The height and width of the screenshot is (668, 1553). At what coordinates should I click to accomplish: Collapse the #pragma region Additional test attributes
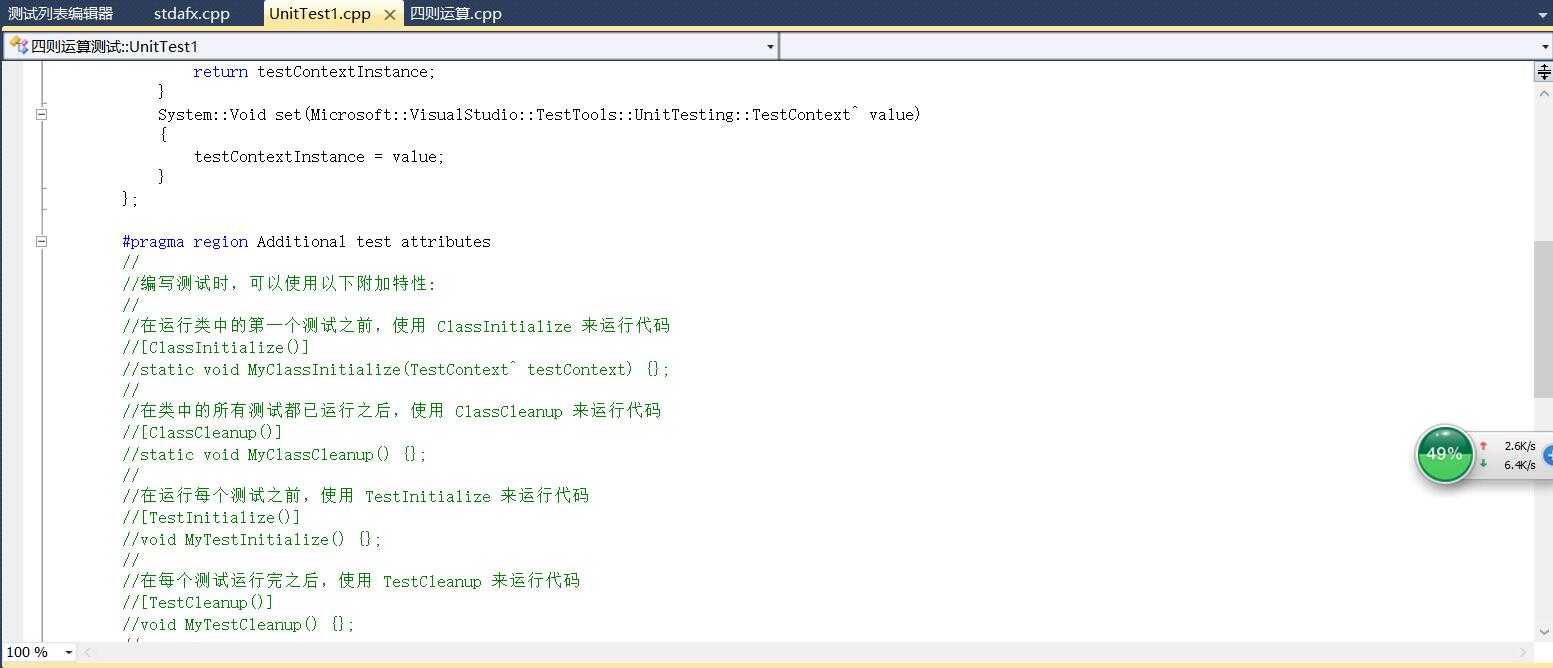tap(41, 241)
